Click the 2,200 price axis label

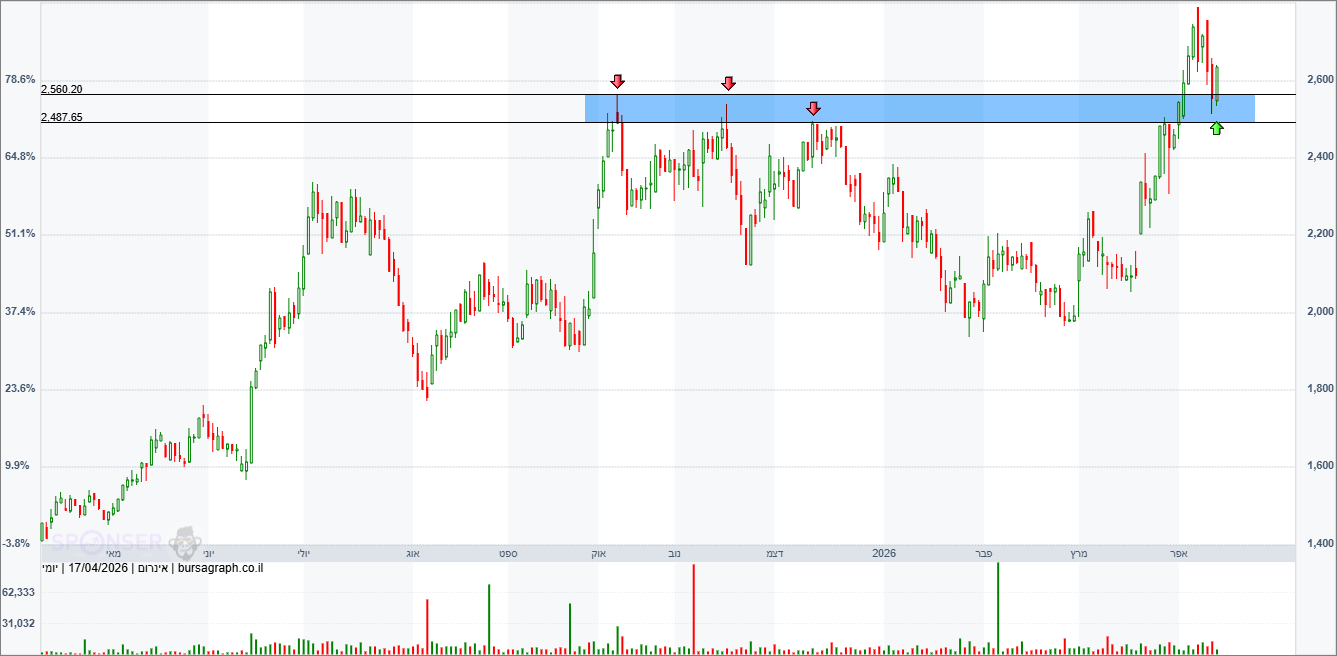1319,234
